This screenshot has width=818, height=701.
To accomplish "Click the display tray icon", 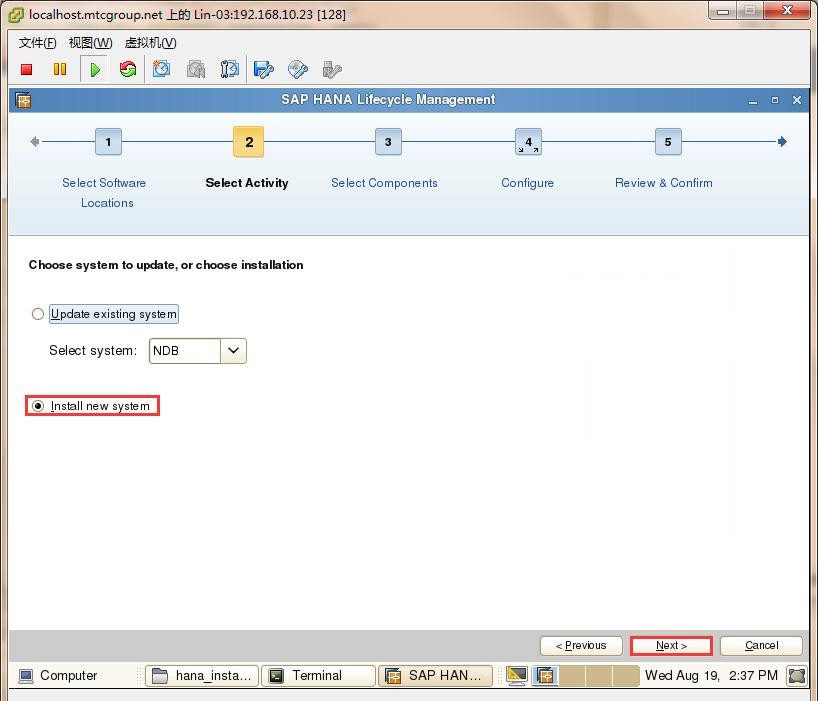I will pyautogui.click(x=517, y=675).
